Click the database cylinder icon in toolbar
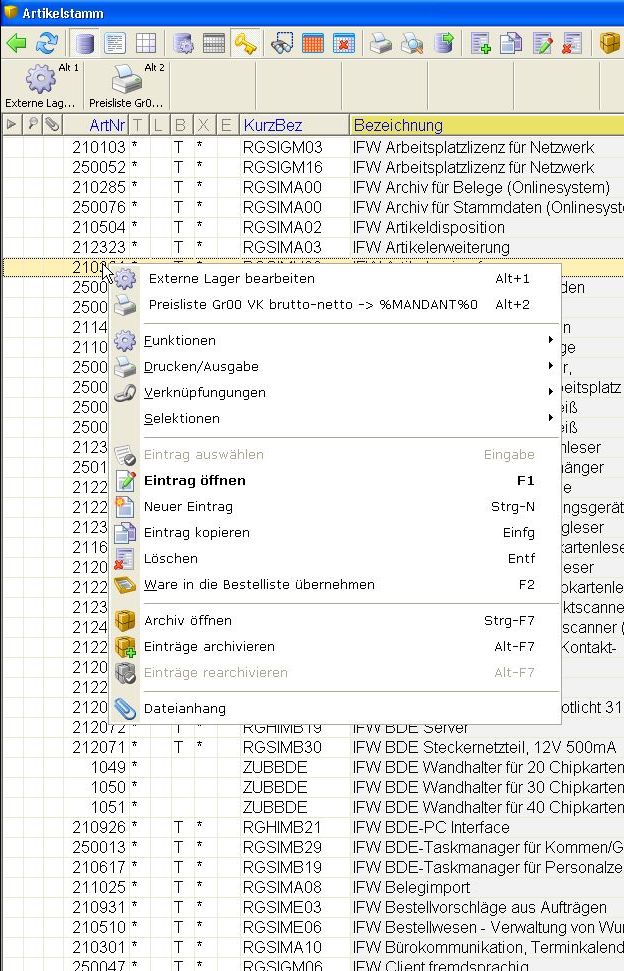624x971 pixels. click(x=86, y=43)
